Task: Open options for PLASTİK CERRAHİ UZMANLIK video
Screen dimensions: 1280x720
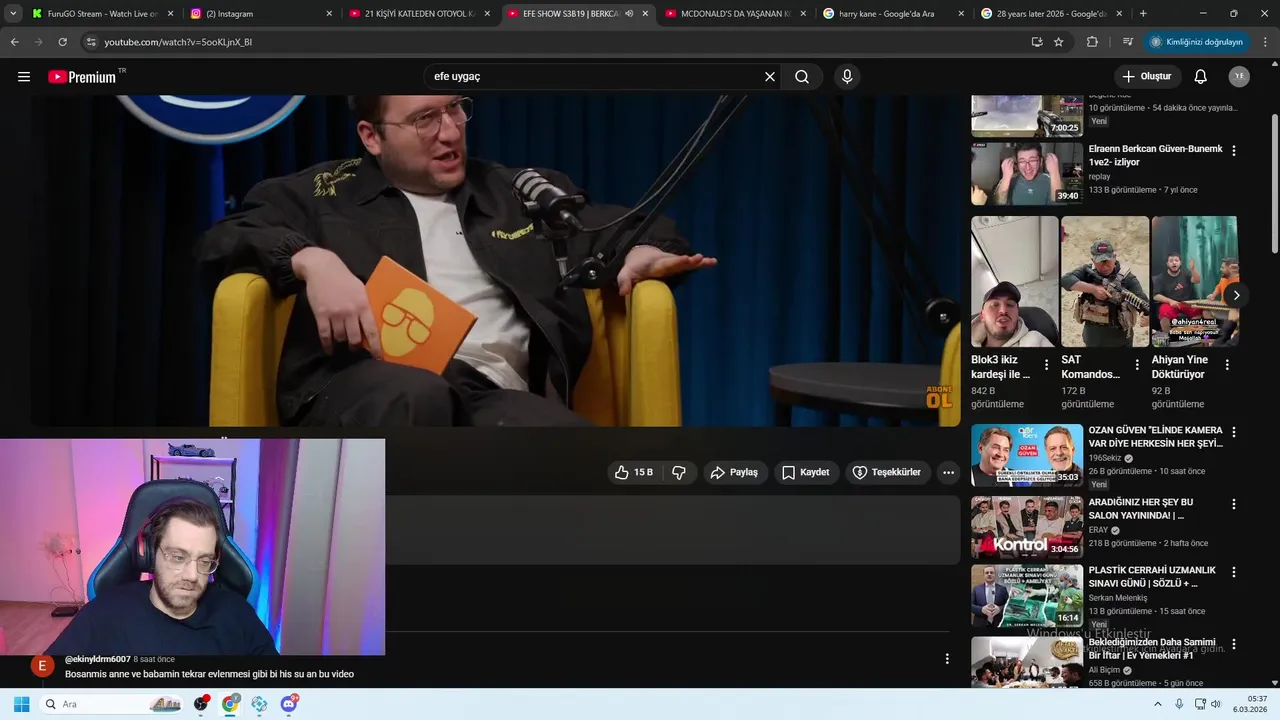Action: (1233, 572)
